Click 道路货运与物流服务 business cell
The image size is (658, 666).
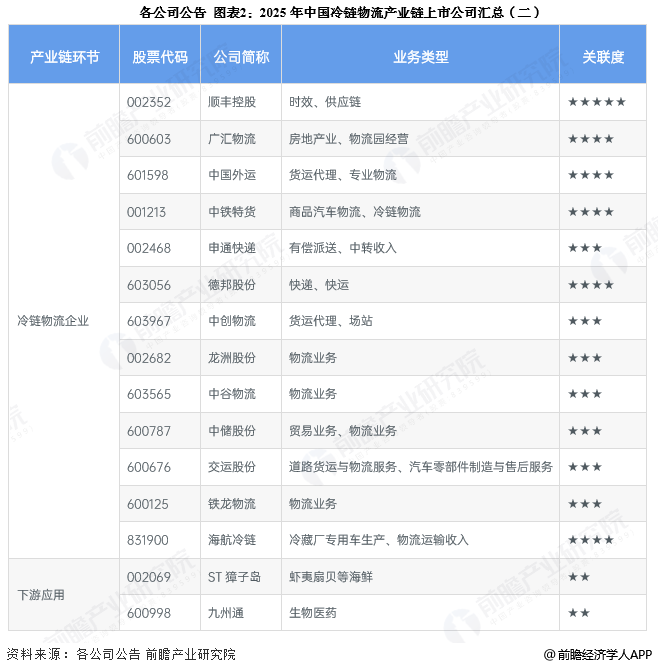421,467
